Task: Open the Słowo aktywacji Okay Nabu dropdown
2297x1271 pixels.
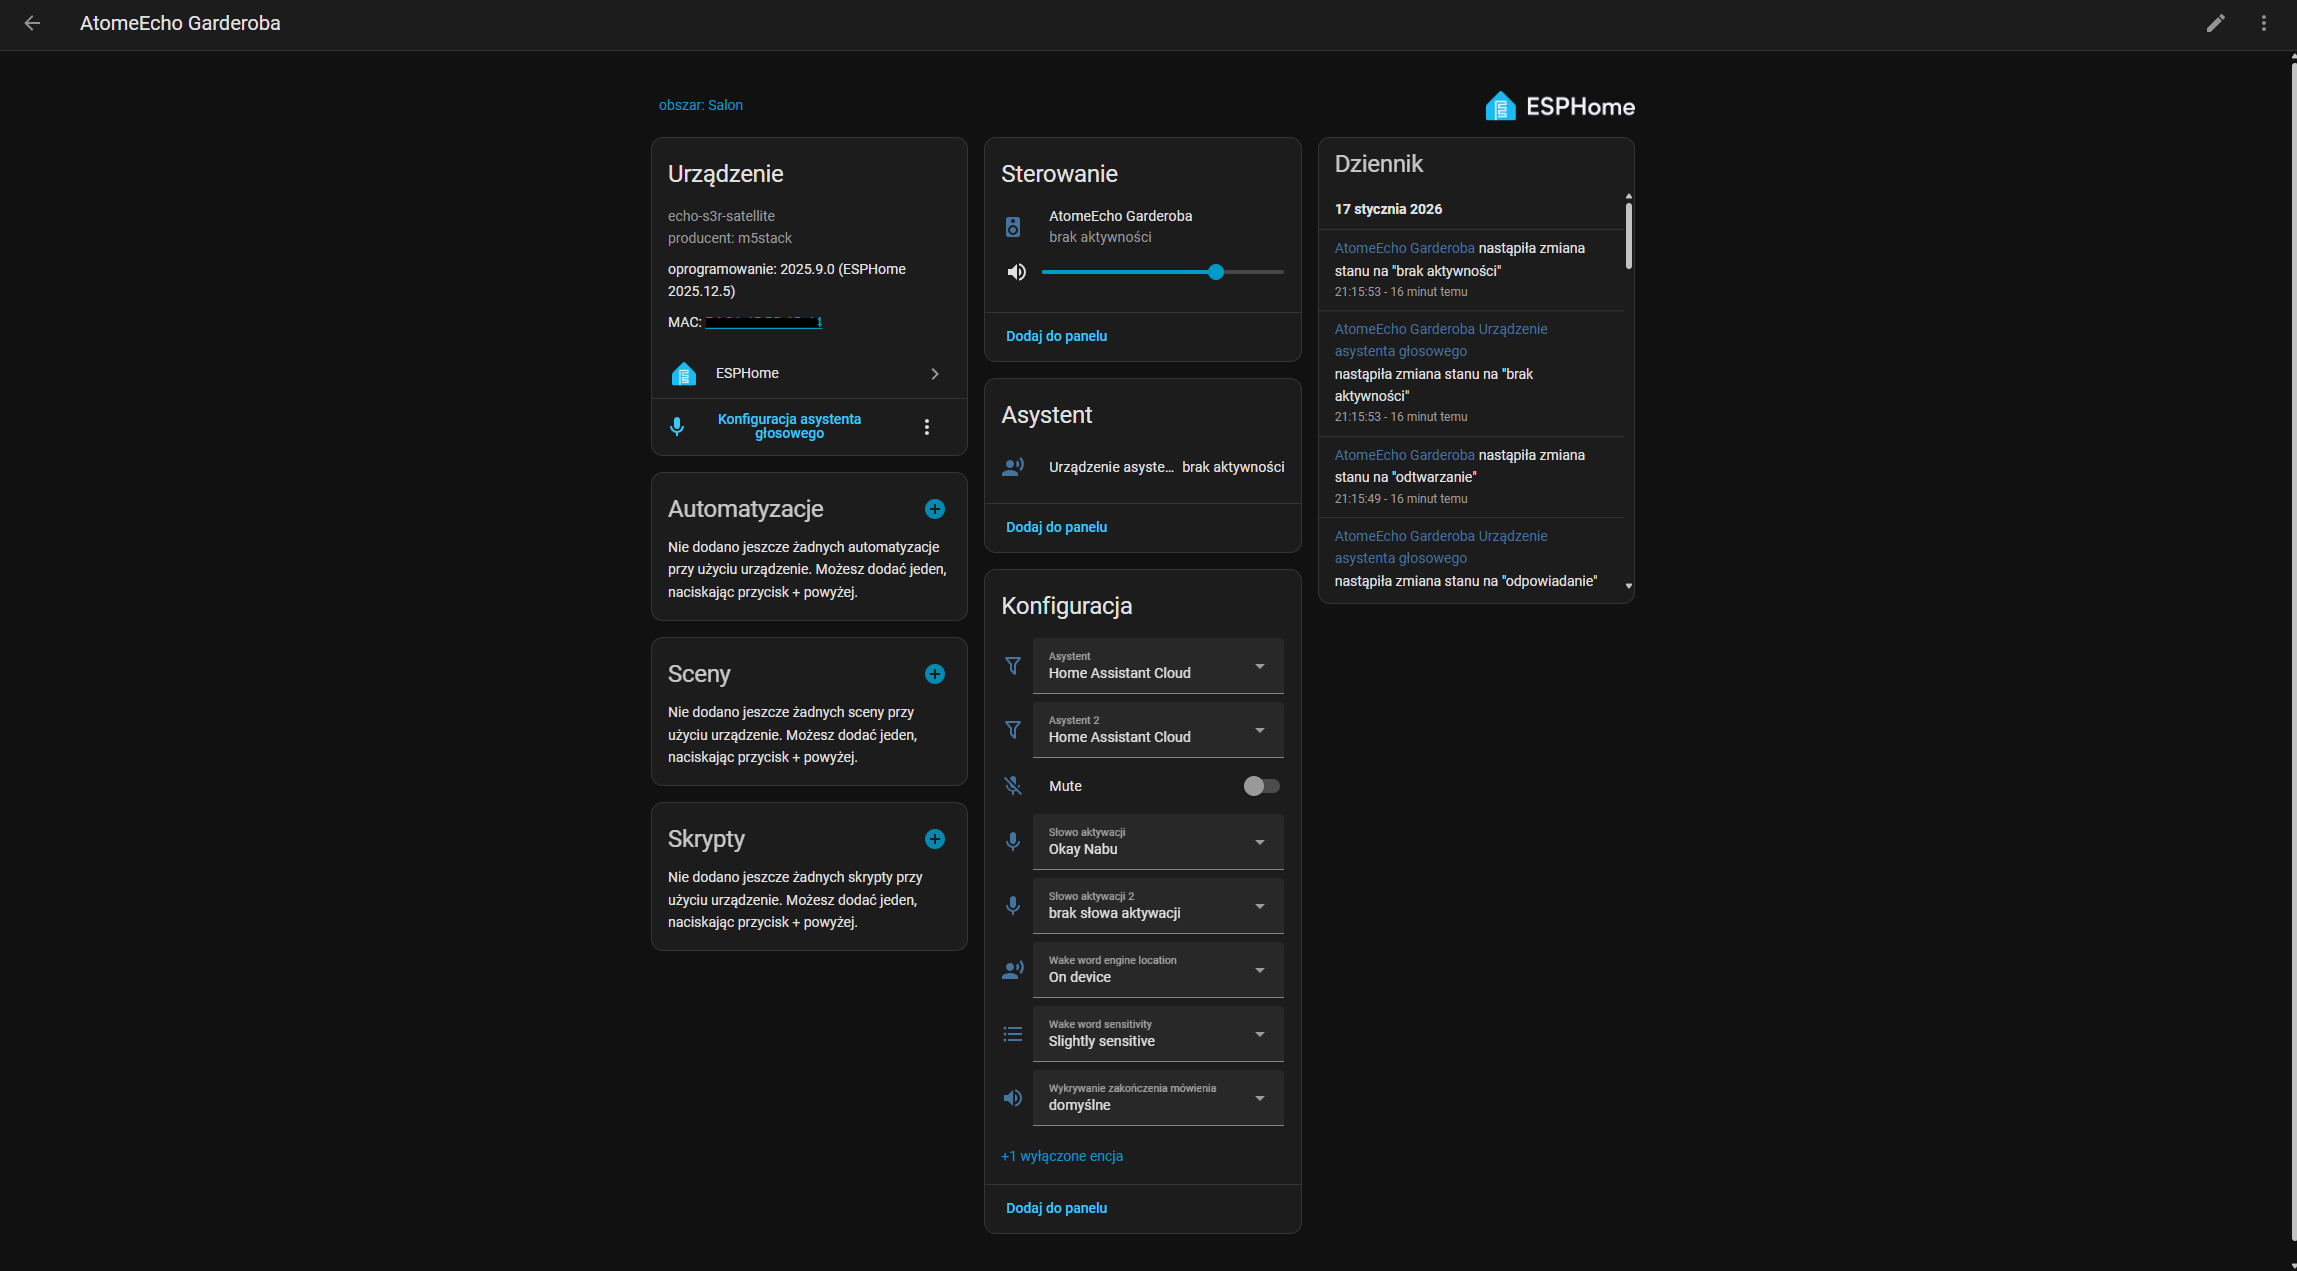Action: (x=1157, y=842)
